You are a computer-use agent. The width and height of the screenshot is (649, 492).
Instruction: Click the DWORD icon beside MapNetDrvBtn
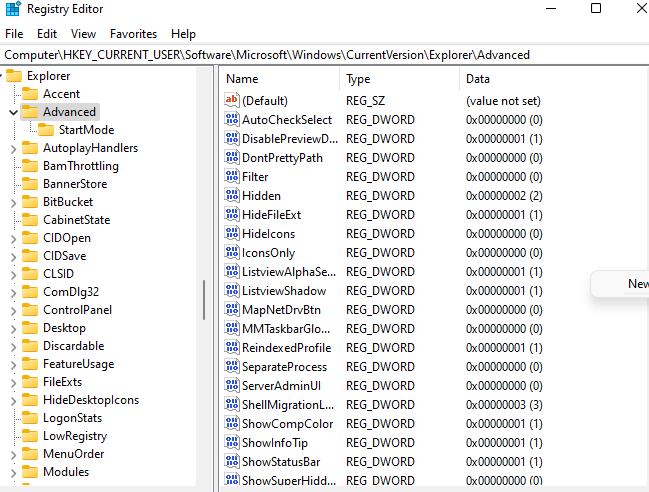coord(232,310)
